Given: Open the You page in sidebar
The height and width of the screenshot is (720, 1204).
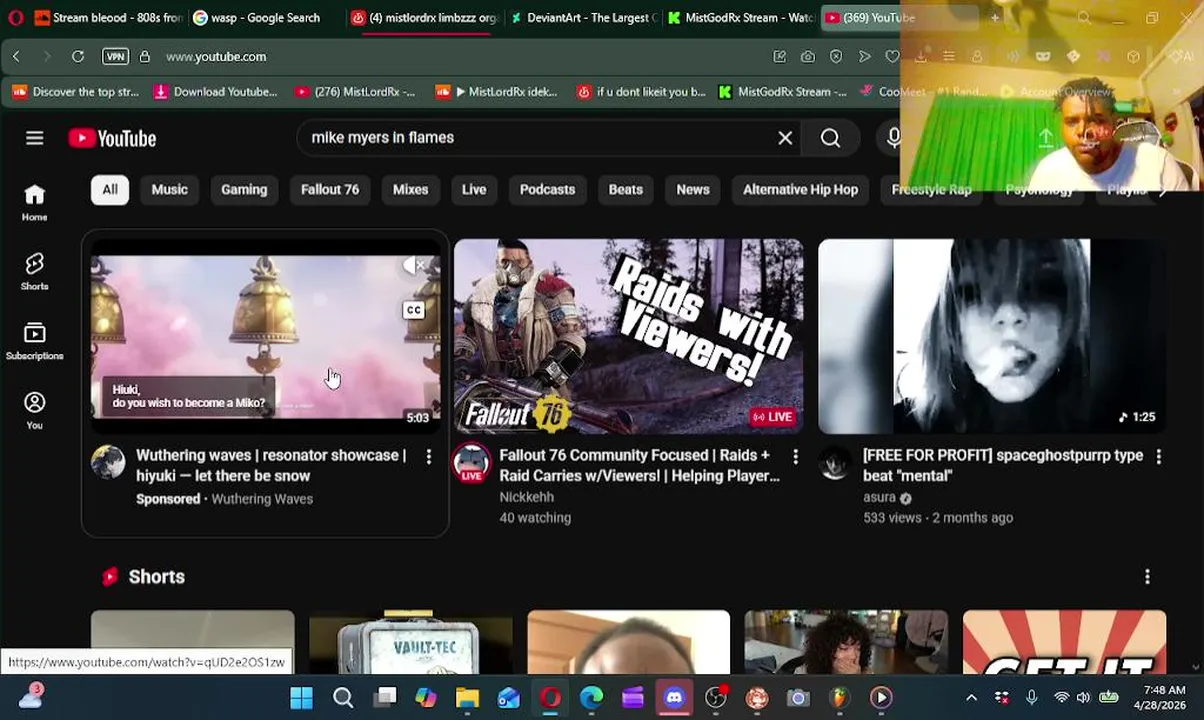Looking at the screenshot, I should [35, 411].
